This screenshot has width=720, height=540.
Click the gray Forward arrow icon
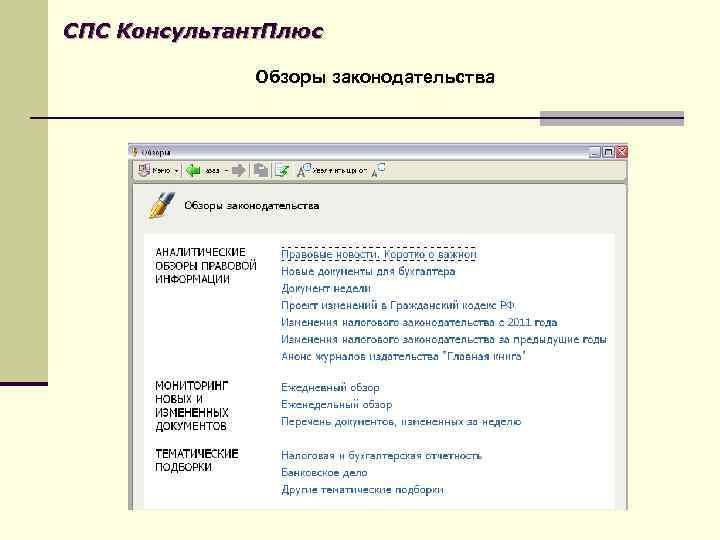pos(239,170)
